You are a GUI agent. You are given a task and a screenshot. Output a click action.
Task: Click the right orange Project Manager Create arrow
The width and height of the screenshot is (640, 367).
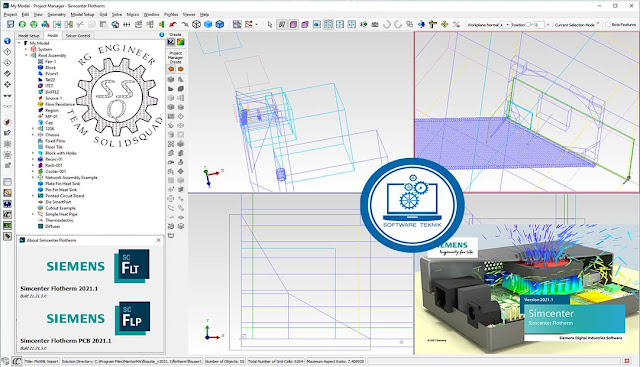tap(180, 69)
